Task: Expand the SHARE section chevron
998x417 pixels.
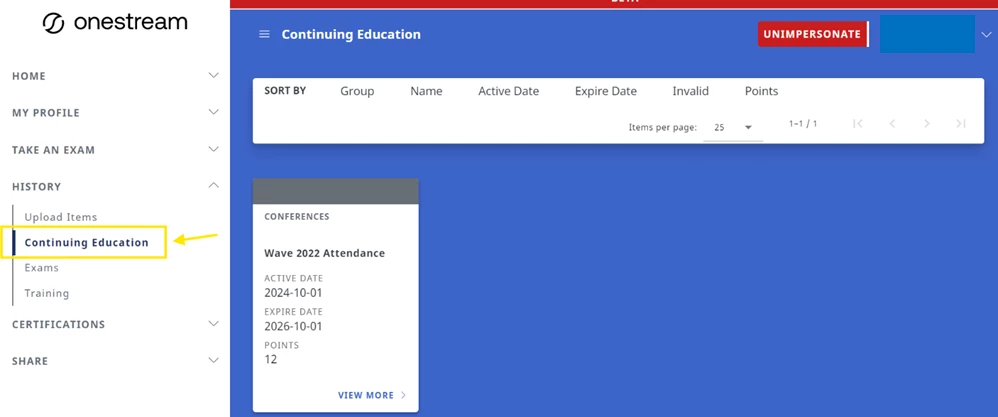Action: coord(214,360)
